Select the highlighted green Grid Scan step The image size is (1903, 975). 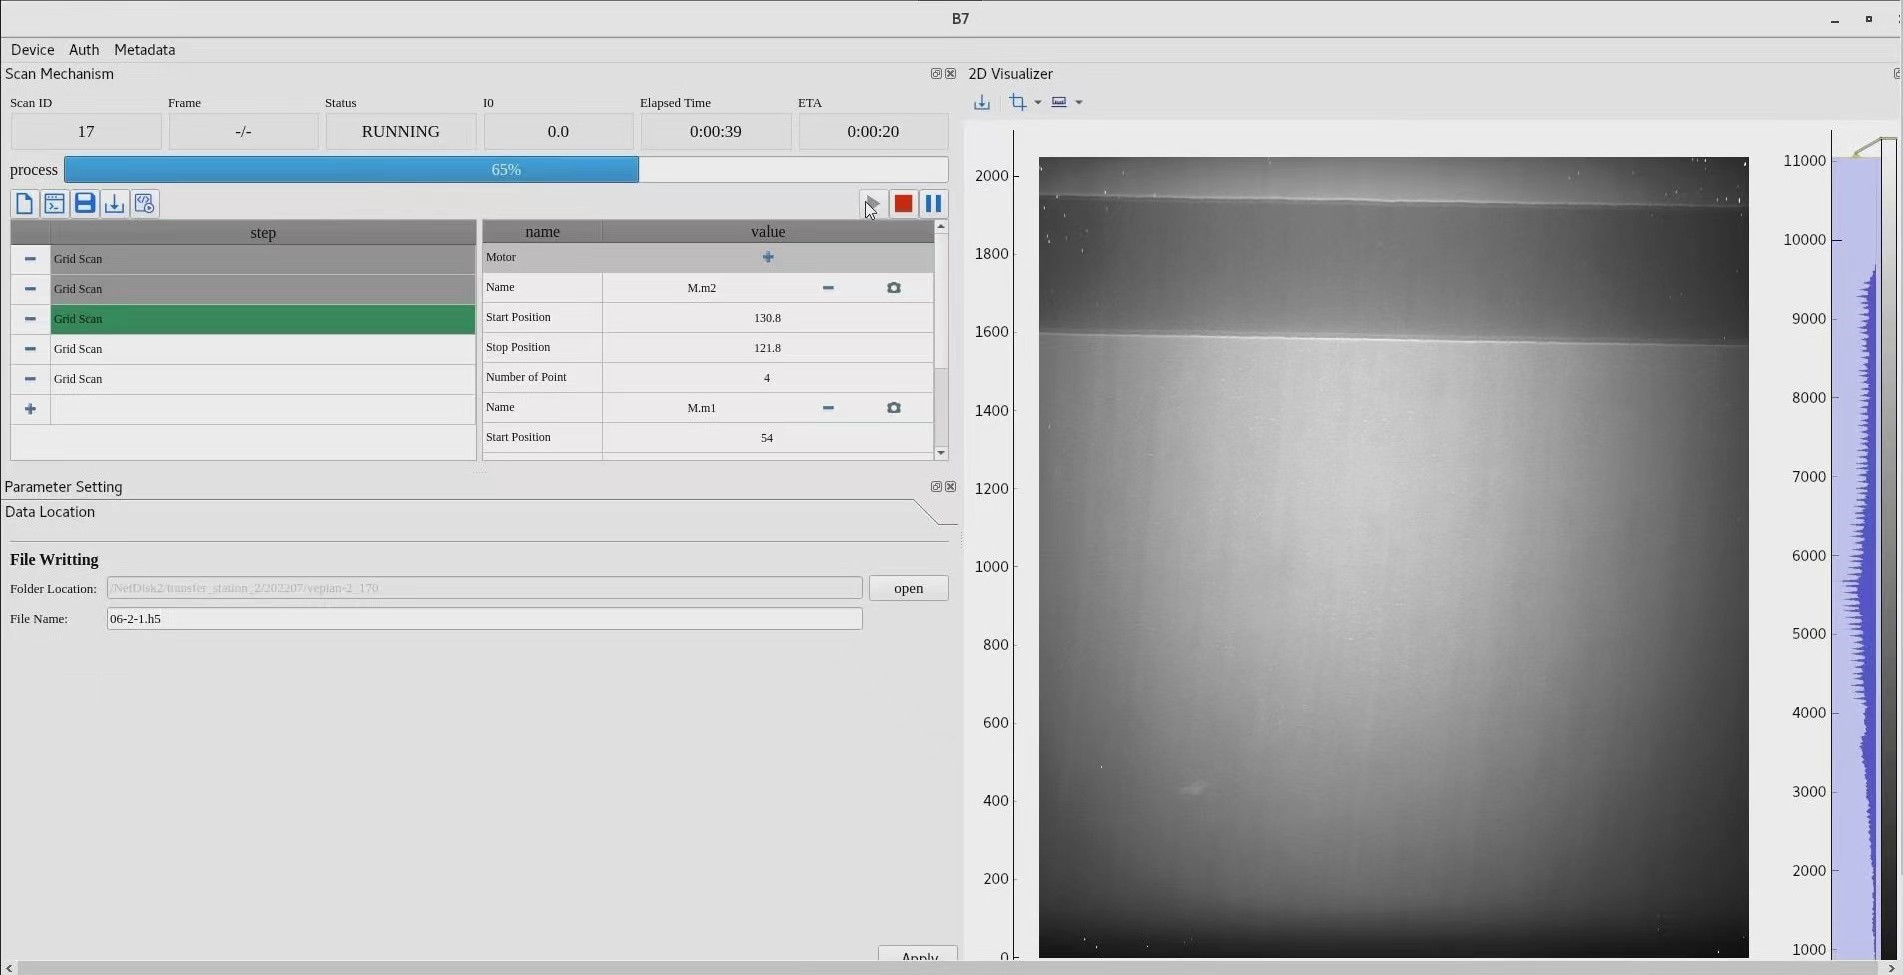pyautogui.click(x=262, y=319)
